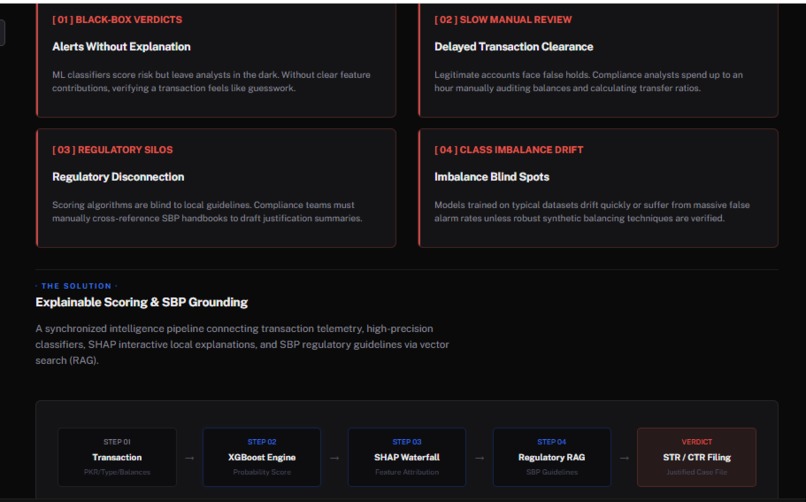Viewport: 806px width, 502px height.
Task: Click the Step 01 Transaction pipeline card
Action: [117, 457]
